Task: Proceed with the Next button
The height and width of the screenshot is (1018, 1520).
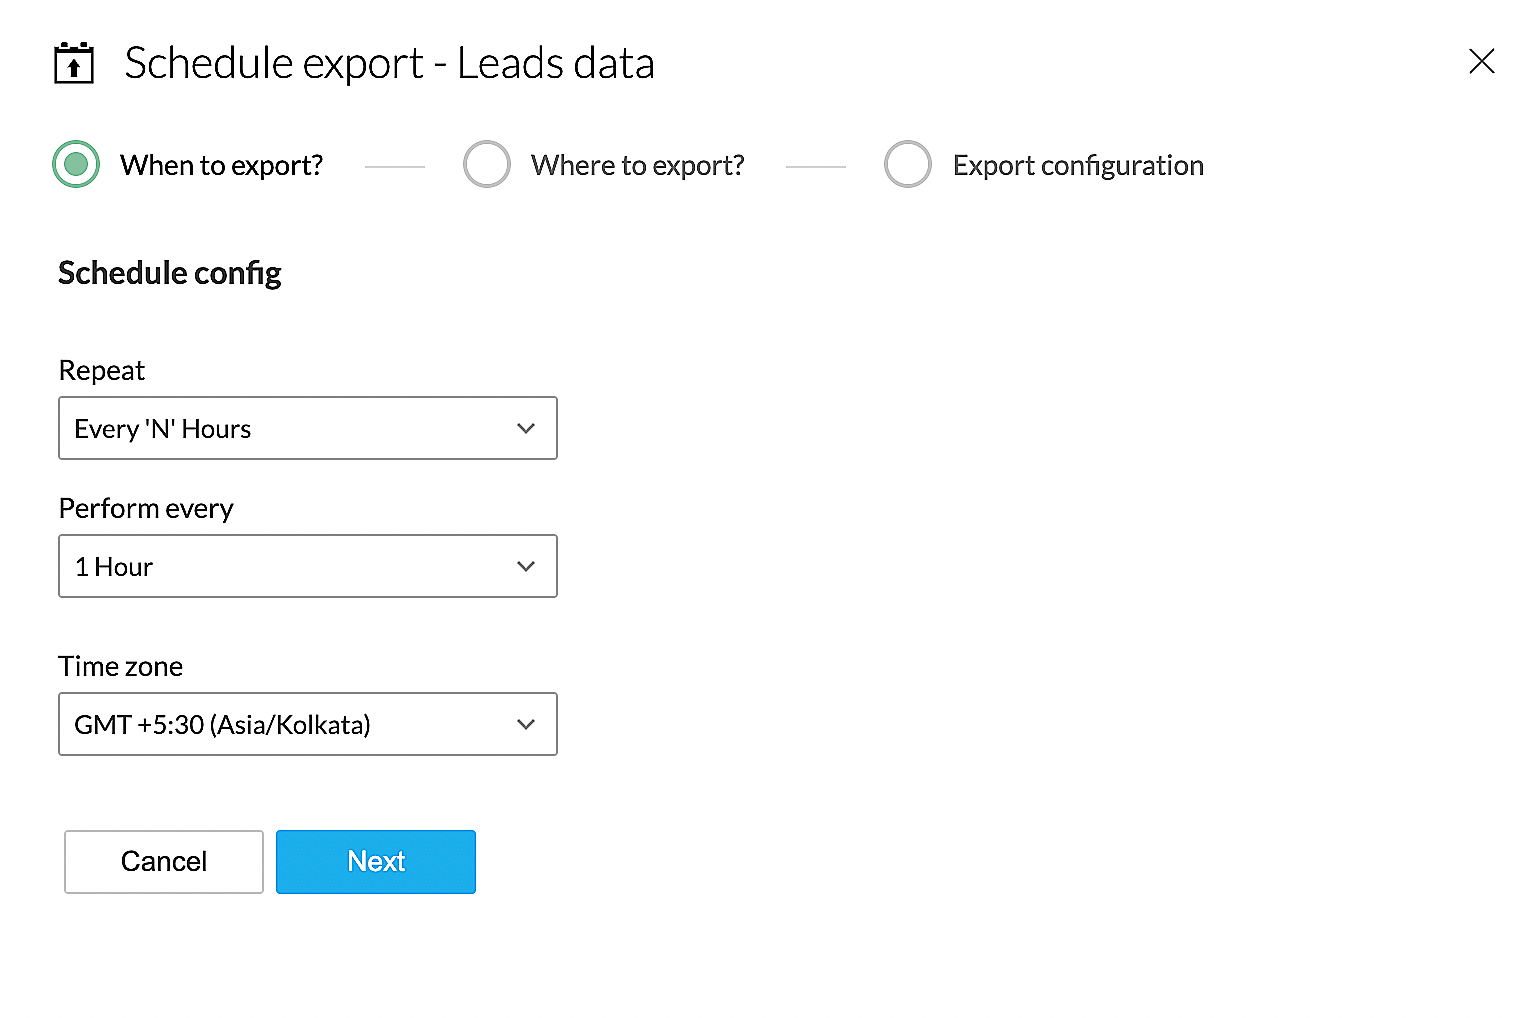Action: [375, 862]
